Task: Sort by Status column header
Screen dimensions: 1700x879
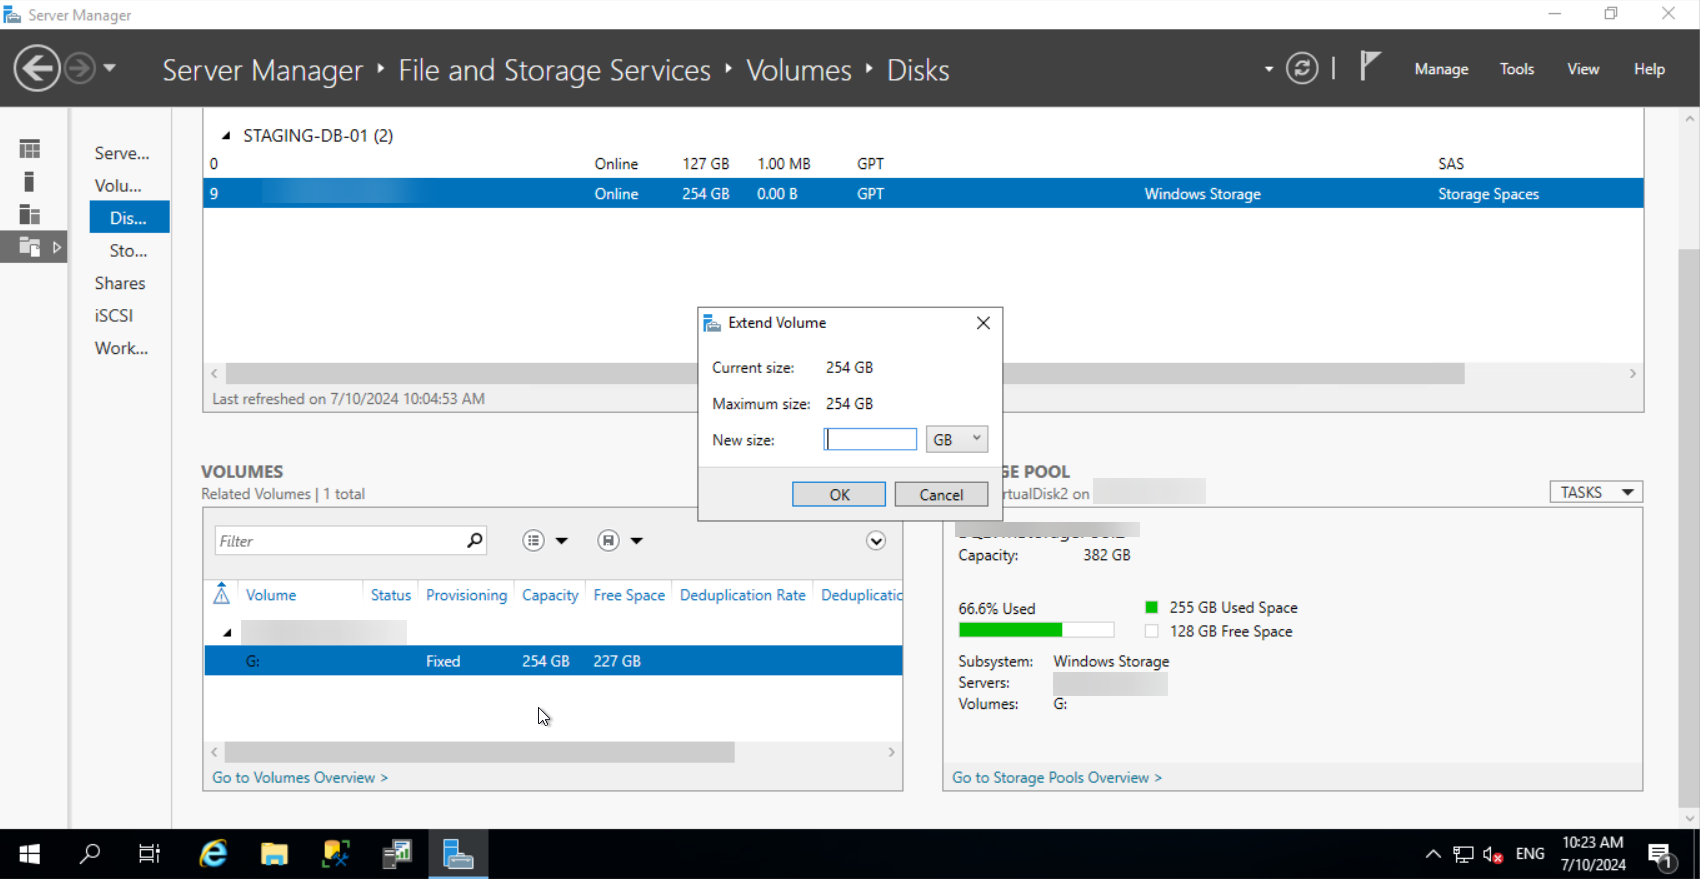Action: (x=391, y=595)
